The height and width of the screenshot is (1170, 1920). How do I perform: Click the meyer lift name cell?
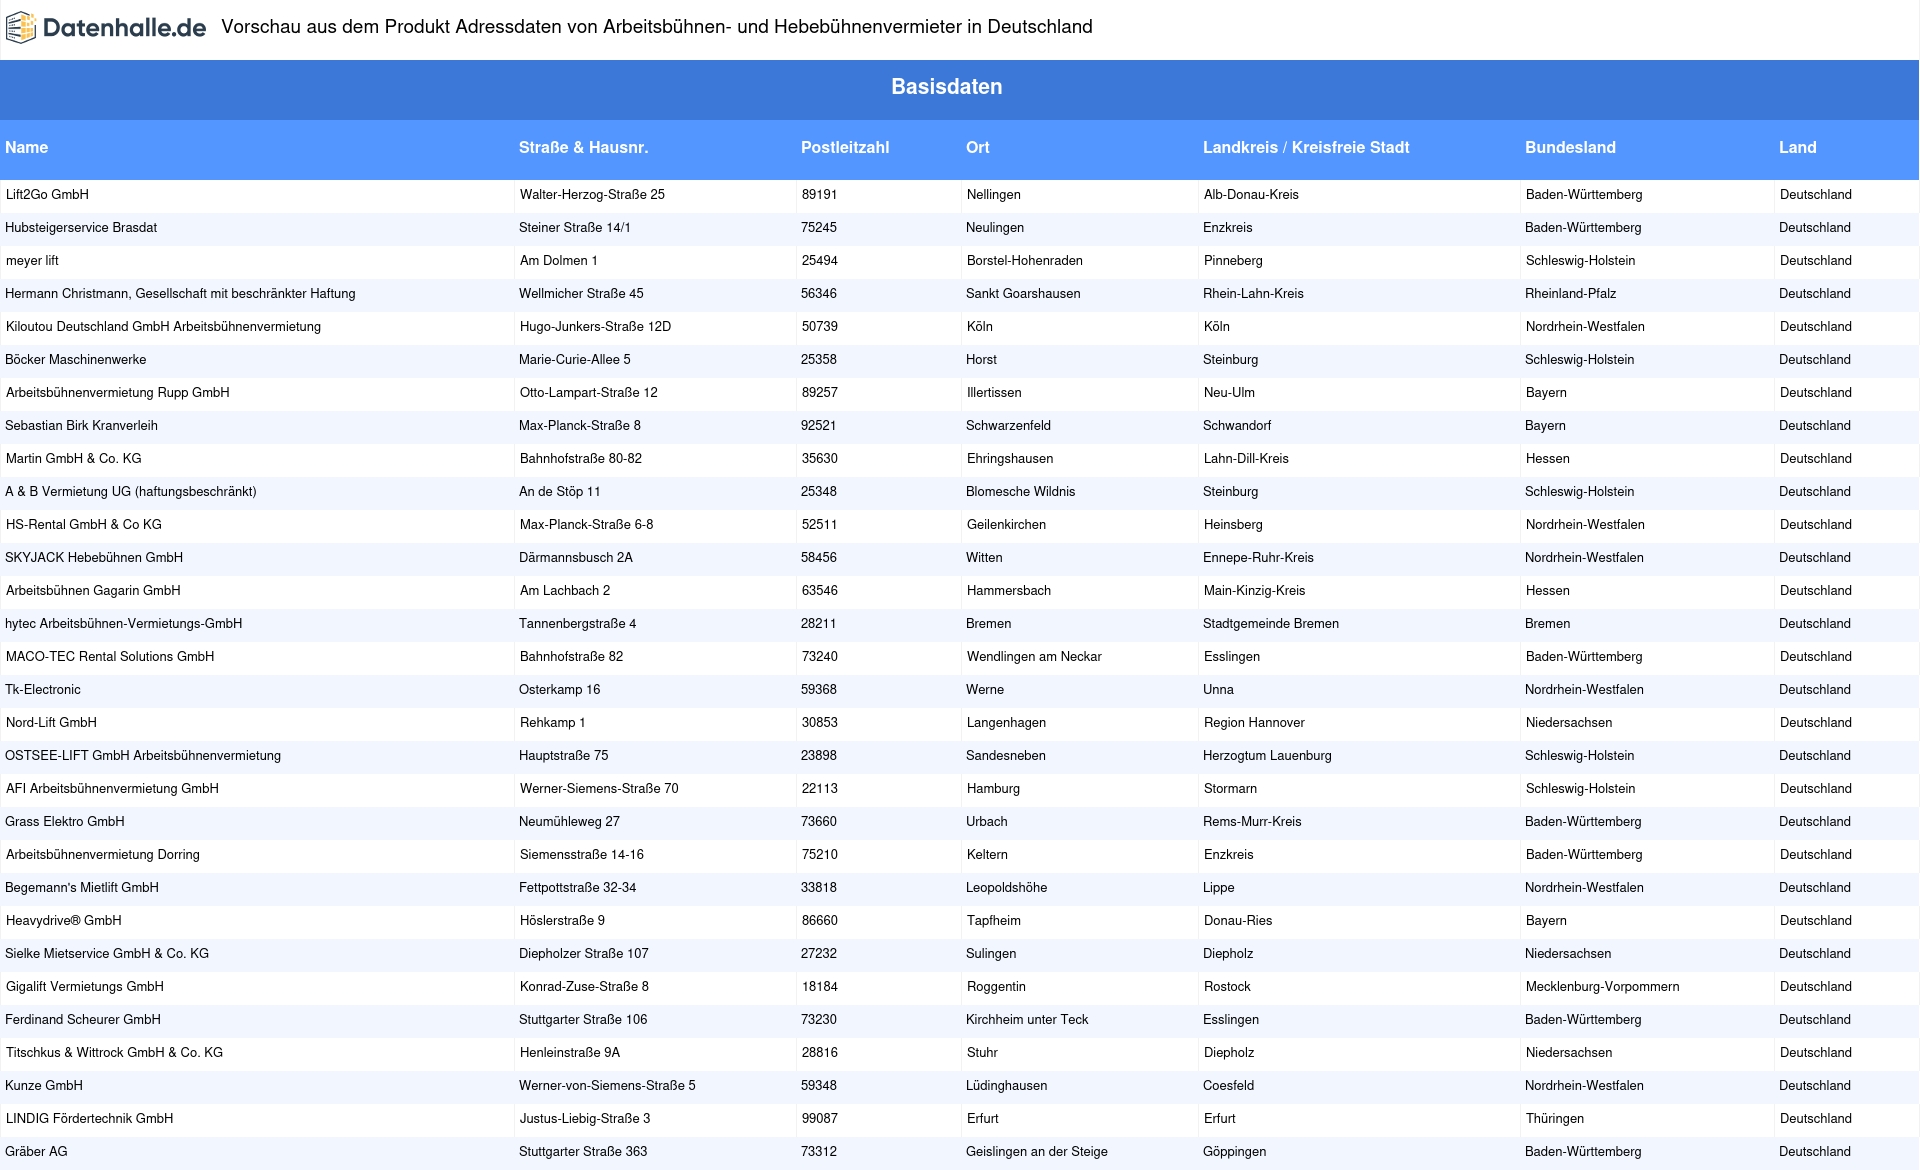click(32, 261)
